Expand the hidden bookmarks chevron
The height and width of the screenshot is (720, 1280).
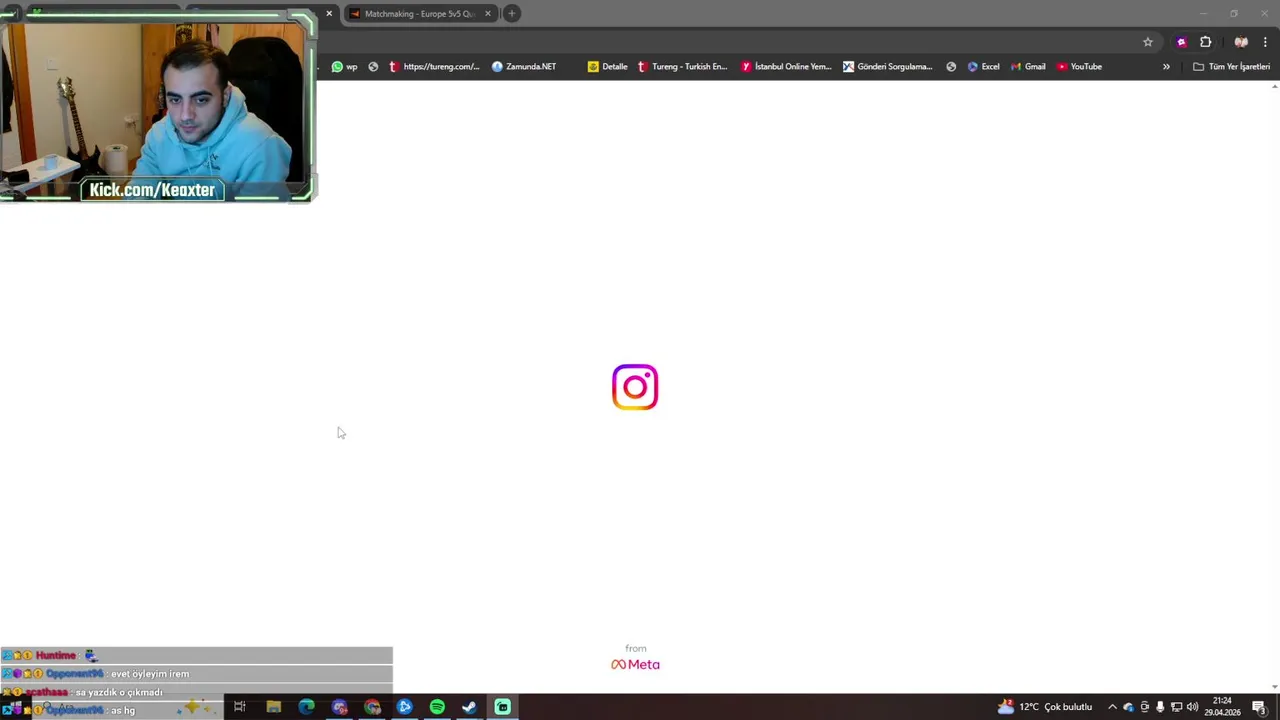[1166, 67]
